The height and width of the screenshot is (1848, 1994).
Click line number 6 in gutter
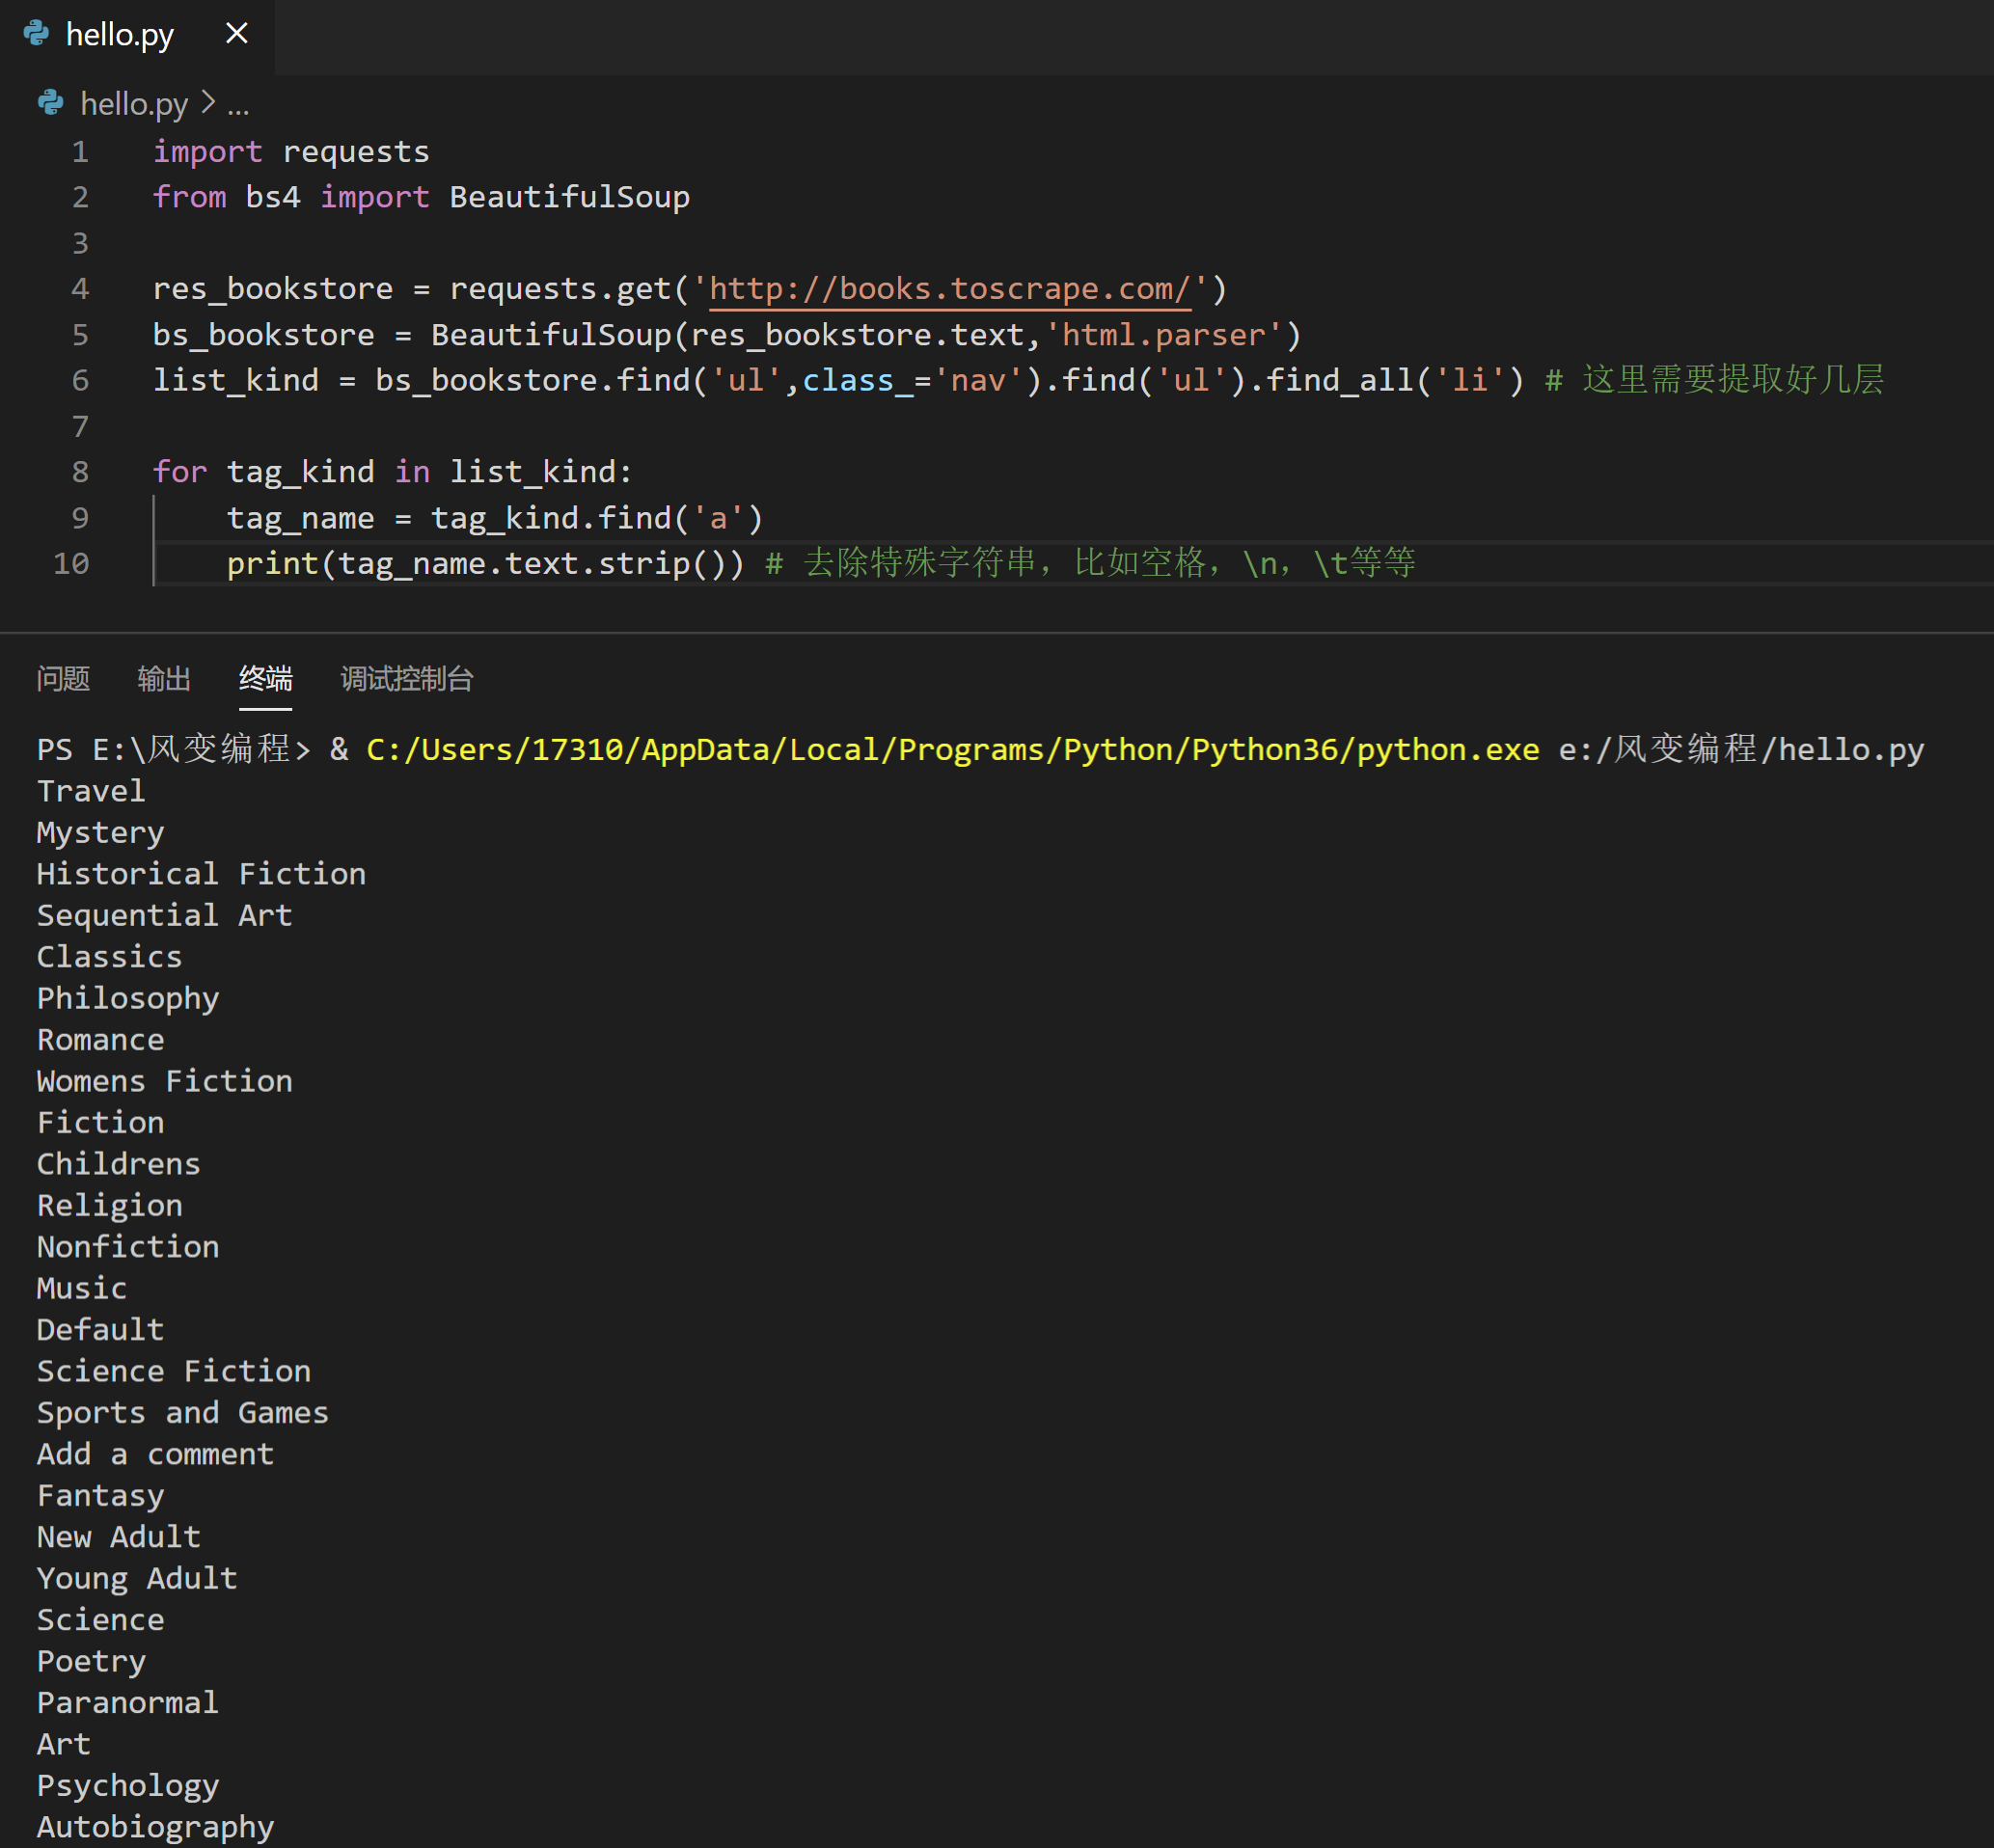pyautogui.click(x=80, y=381)
